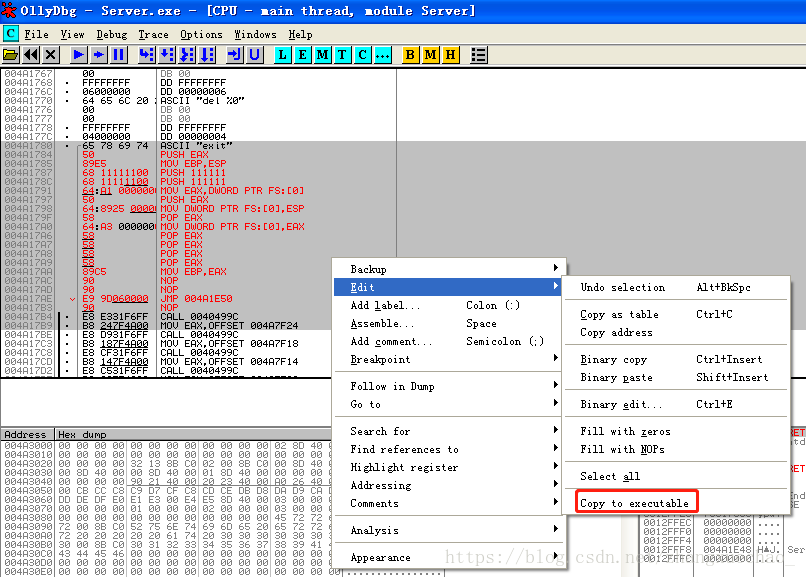The height and width of the screenshot is (577, 806).
Task: Open CPU window cyan C toolbar icon
Action: 362,54
